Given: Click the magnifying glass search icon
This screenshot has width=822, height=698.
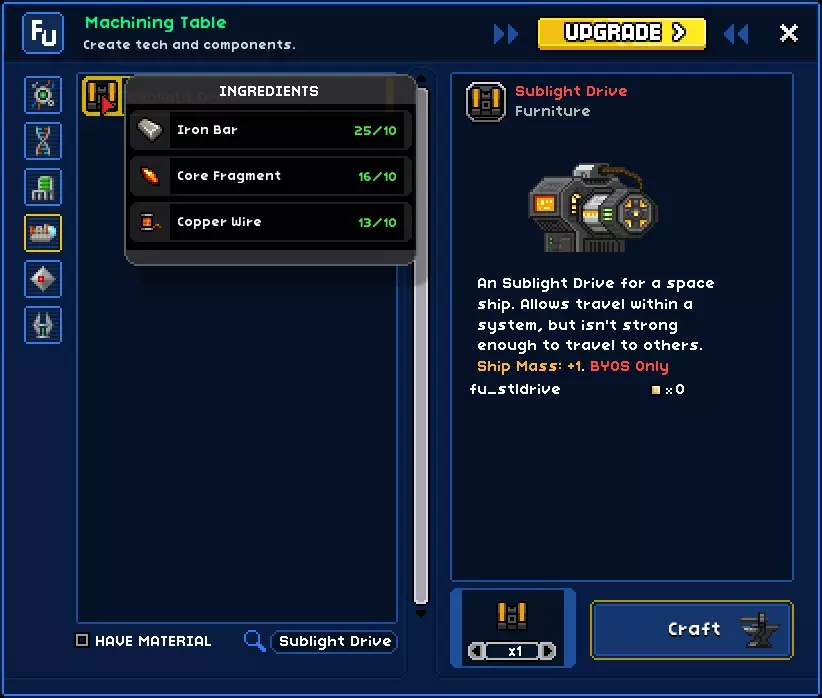Looking at the screenshot, I should coord(255,640).
